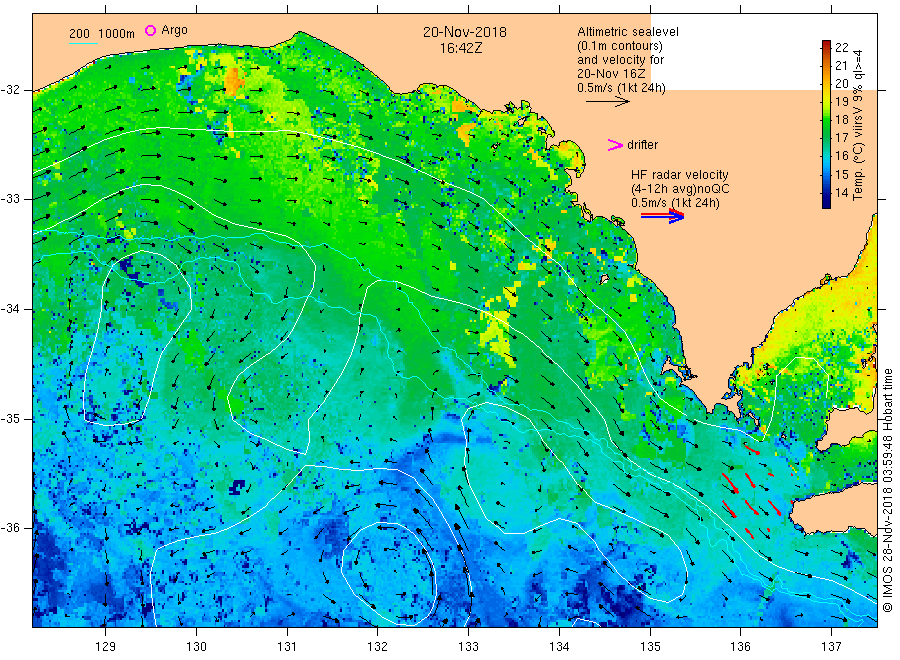900x660 pixels.
Task: Click the 'HF radar velocity' legend text
Action: click(680, 174)
